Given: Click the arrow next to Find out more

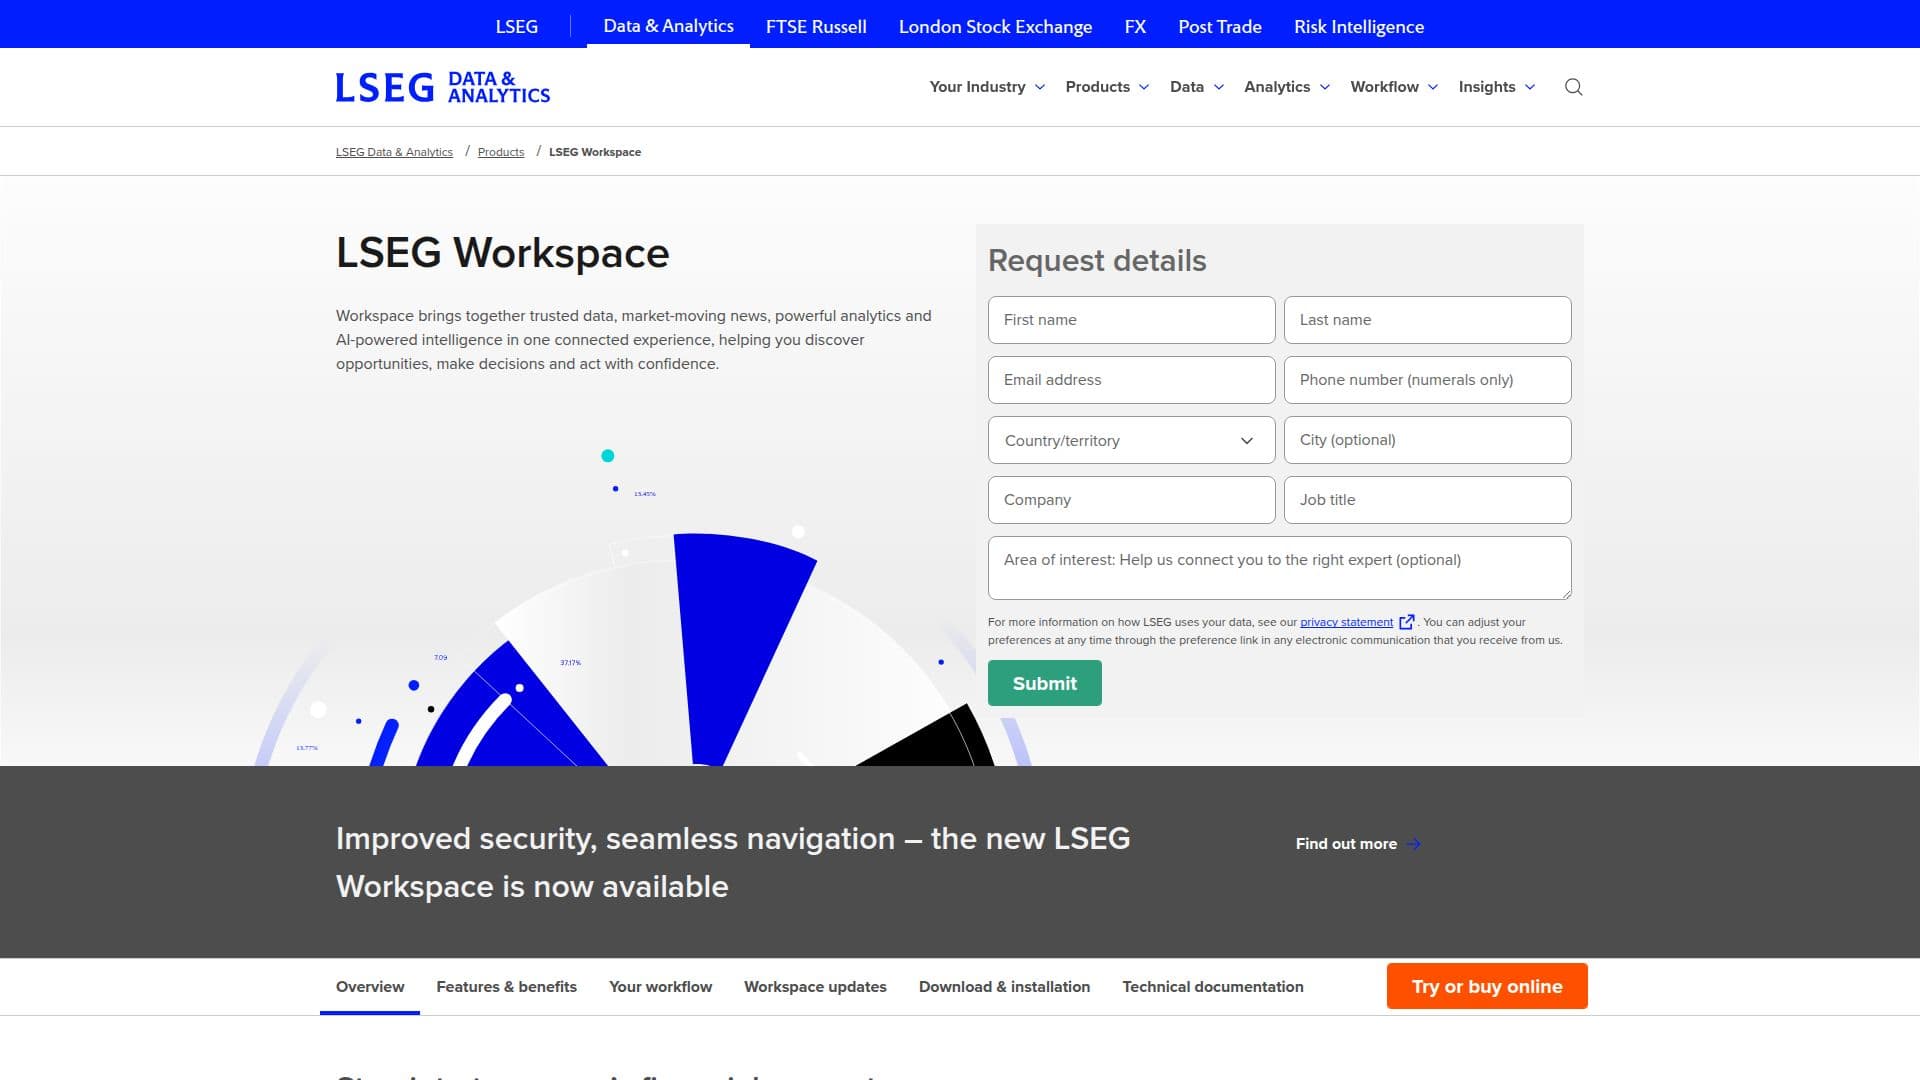Looking at the screenshot, I should (x=1413, y=844).
